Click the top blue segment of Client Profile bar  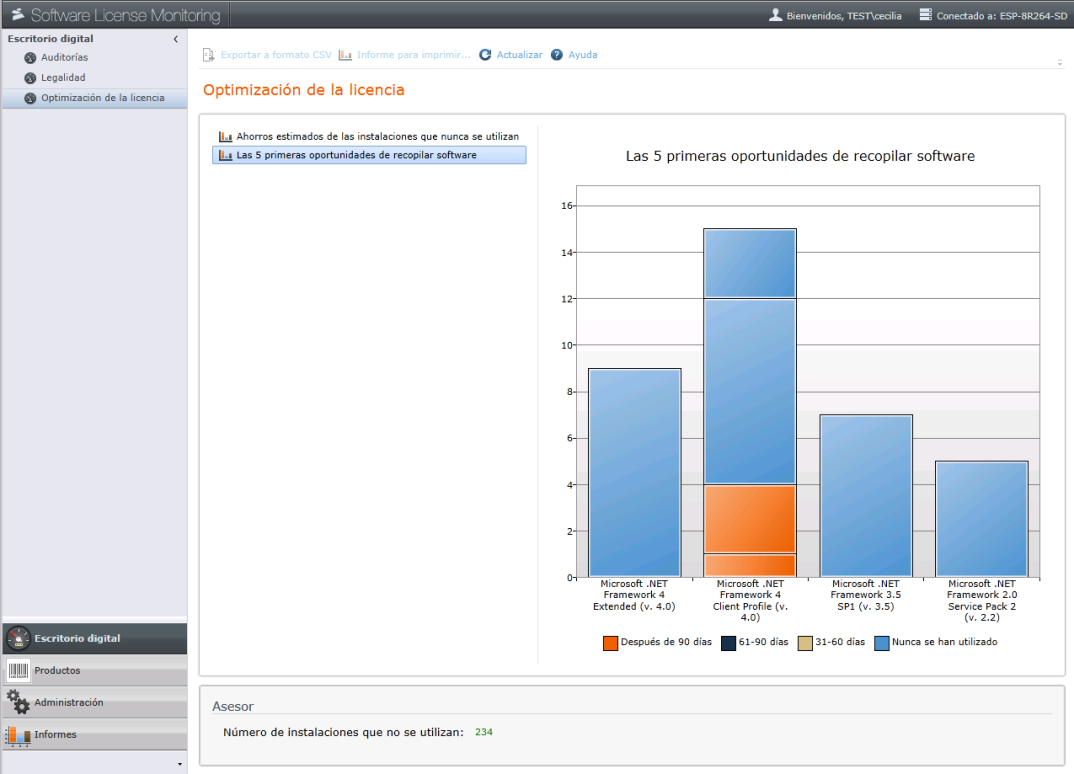pos(750,264)
